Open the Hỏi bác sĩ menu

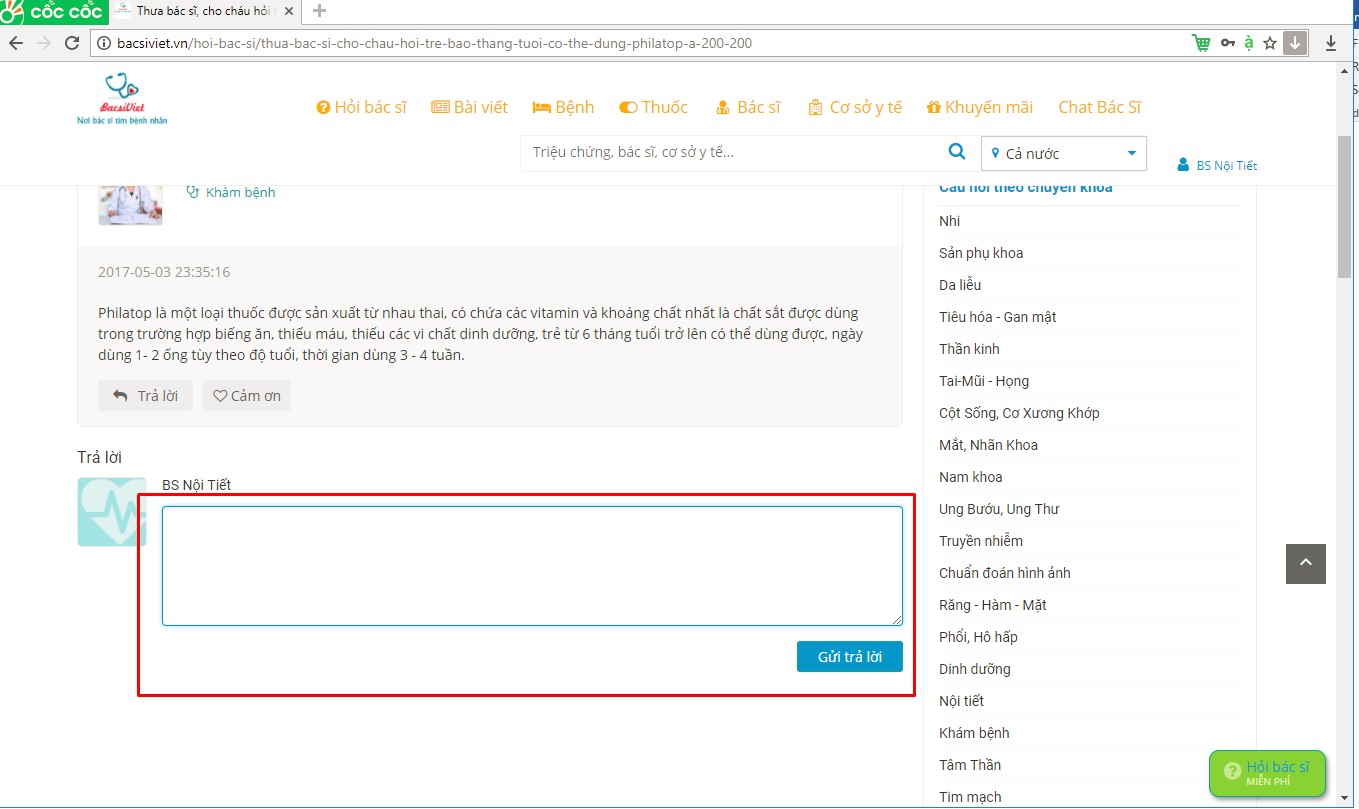(361, 107)
